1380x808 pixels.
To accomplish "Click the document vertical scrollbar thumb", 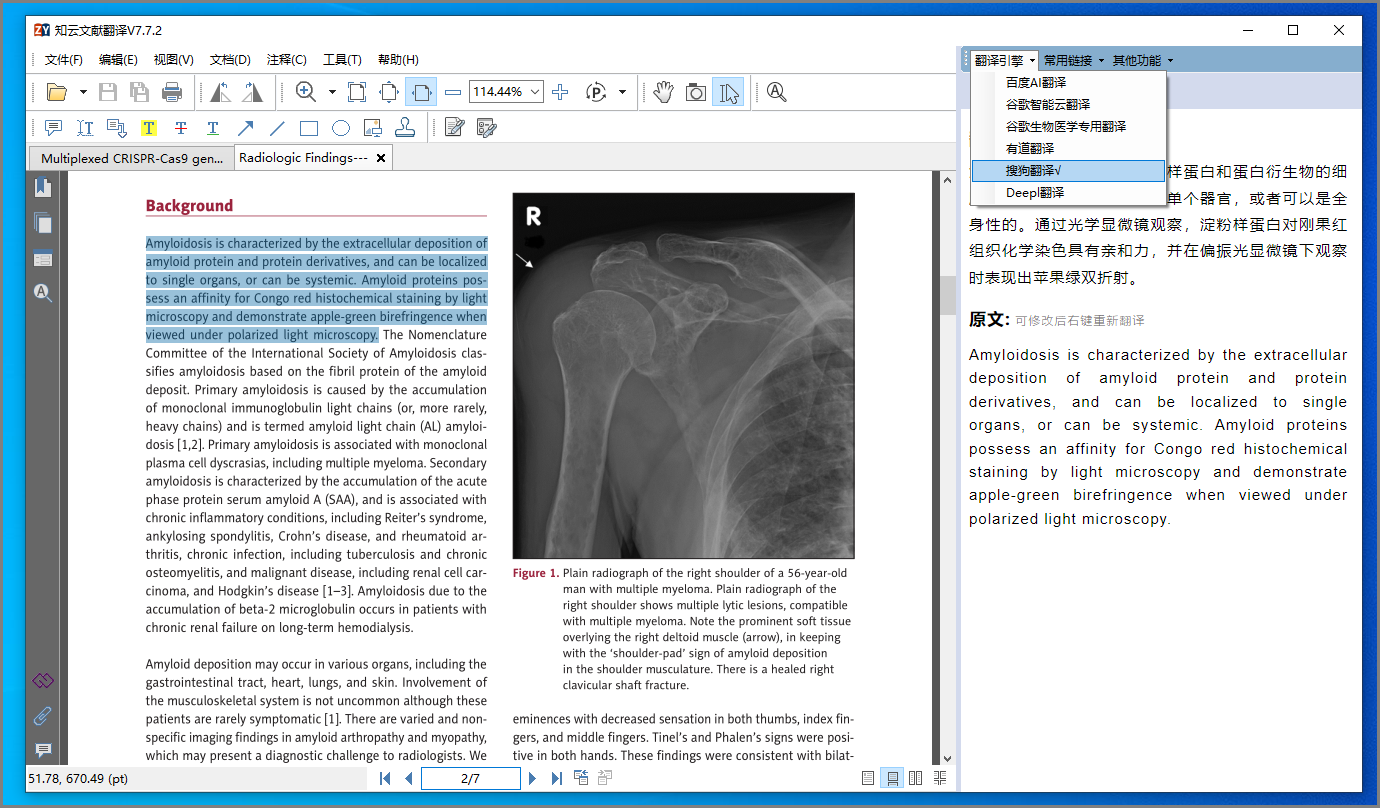I will coord(948,296).
